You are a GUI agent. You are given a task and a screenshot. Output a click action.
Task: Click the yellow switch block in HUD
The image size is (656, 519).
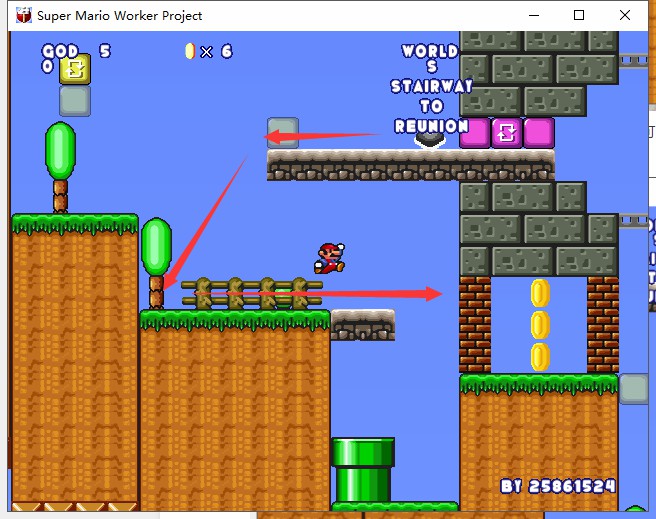pos(75,69)
